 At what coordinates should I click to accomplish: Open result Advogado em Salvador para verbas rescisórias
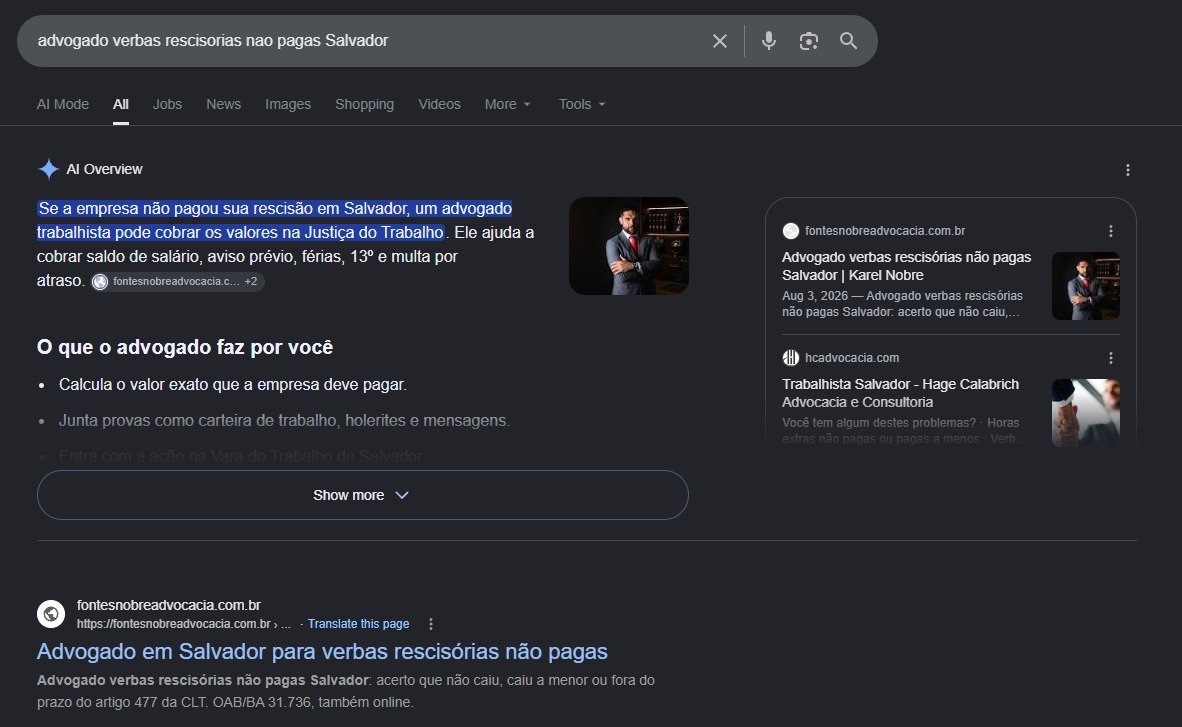pyautogui.click(x=322, y=651)
